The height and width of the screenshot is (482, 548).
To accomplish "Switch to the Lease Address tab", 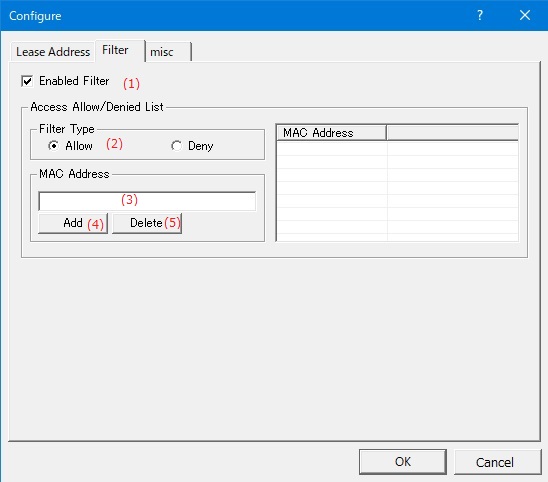I will coord(53,52).
